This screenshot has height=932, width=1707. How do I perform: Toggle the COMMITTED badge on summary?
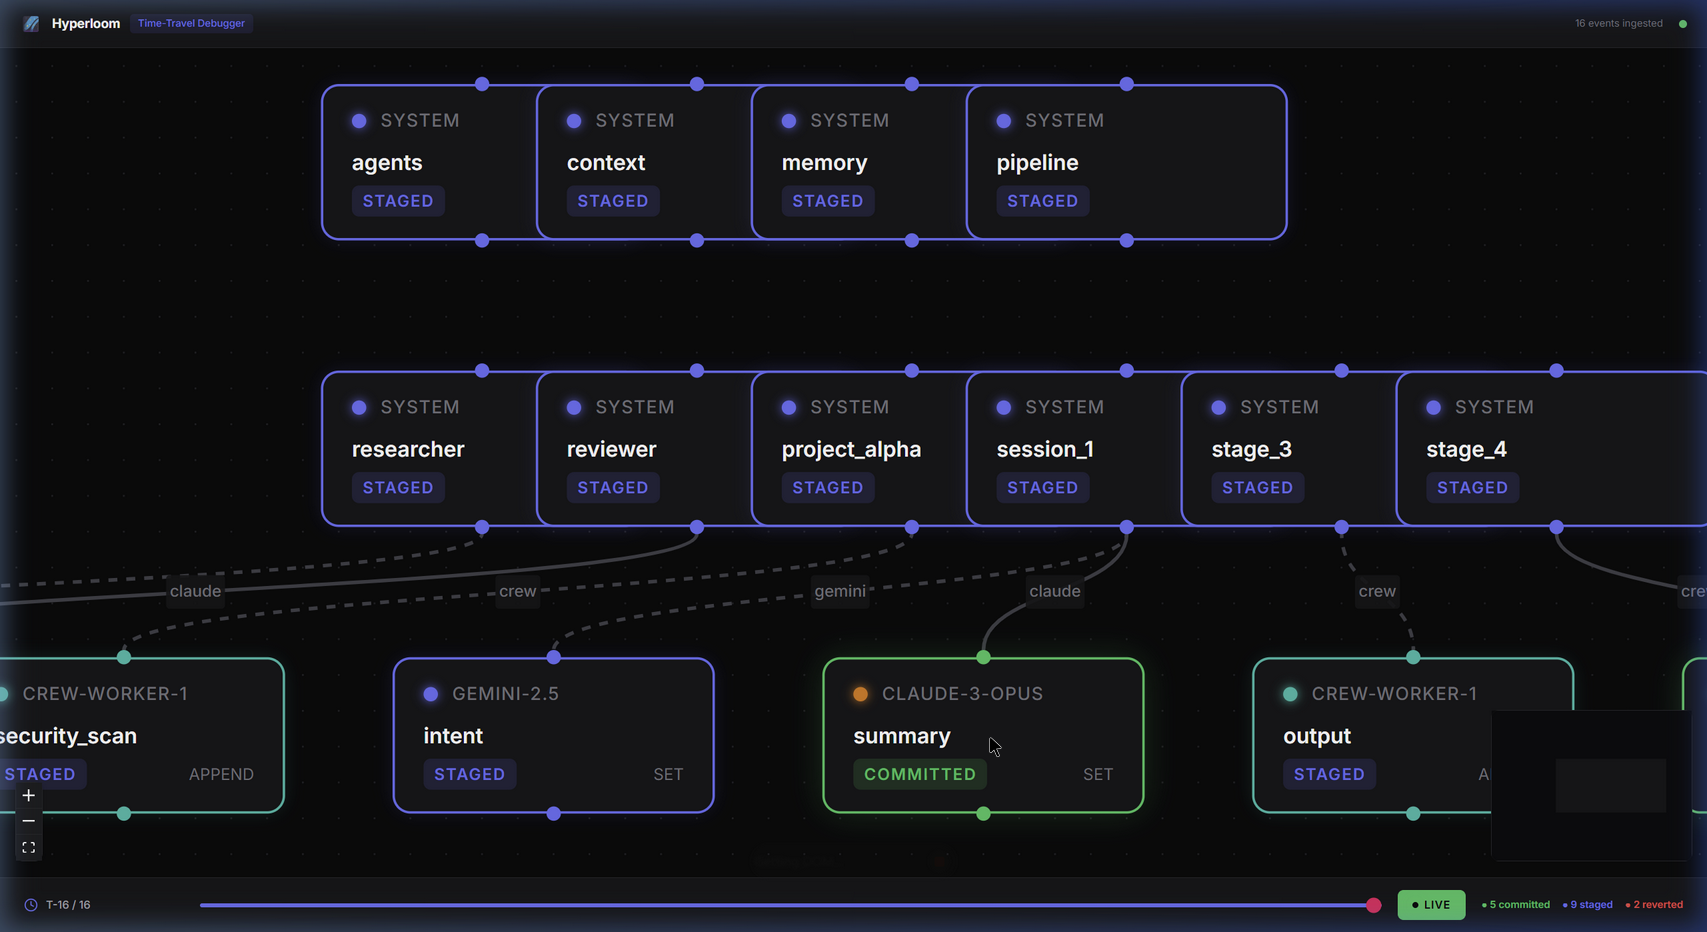pyautogui.click(x=919, y=773)
